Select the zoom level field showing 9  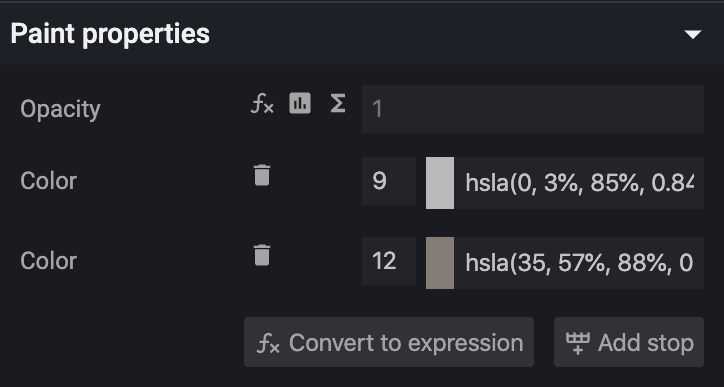(389, 181)
